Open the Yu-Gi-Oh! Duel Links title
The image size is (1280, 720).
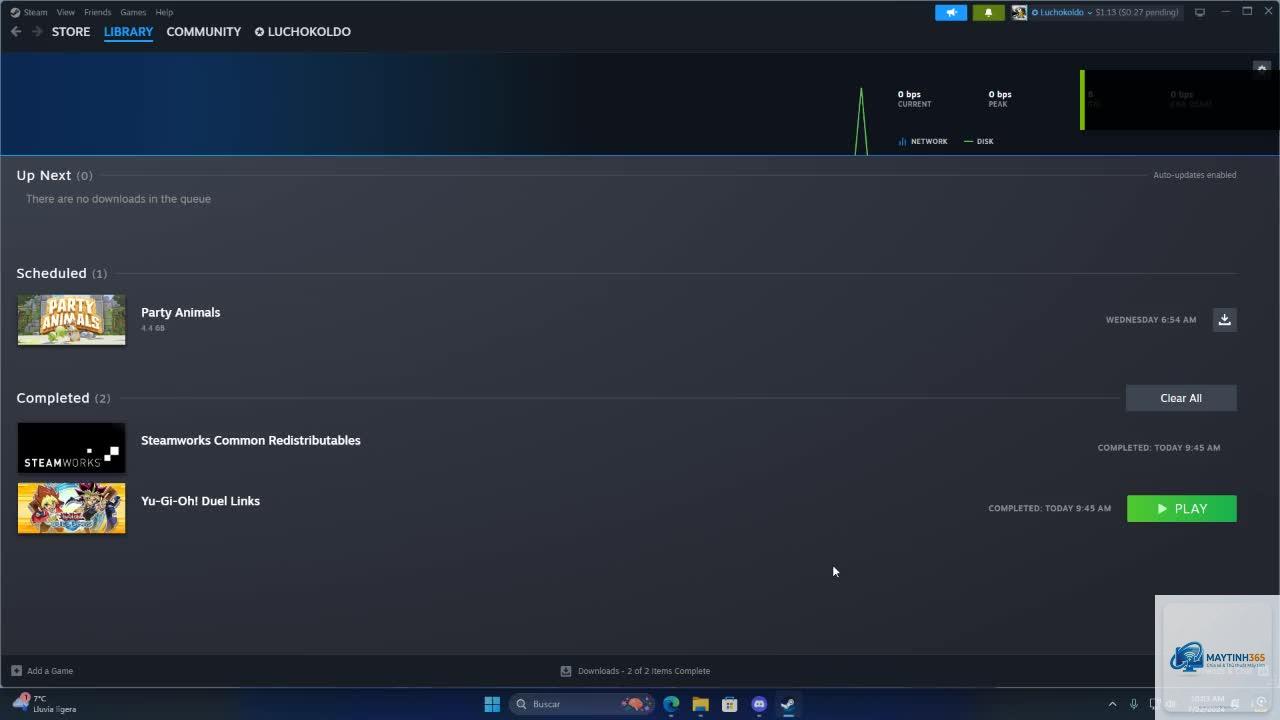pyautogui.click(x=200, y=501)
